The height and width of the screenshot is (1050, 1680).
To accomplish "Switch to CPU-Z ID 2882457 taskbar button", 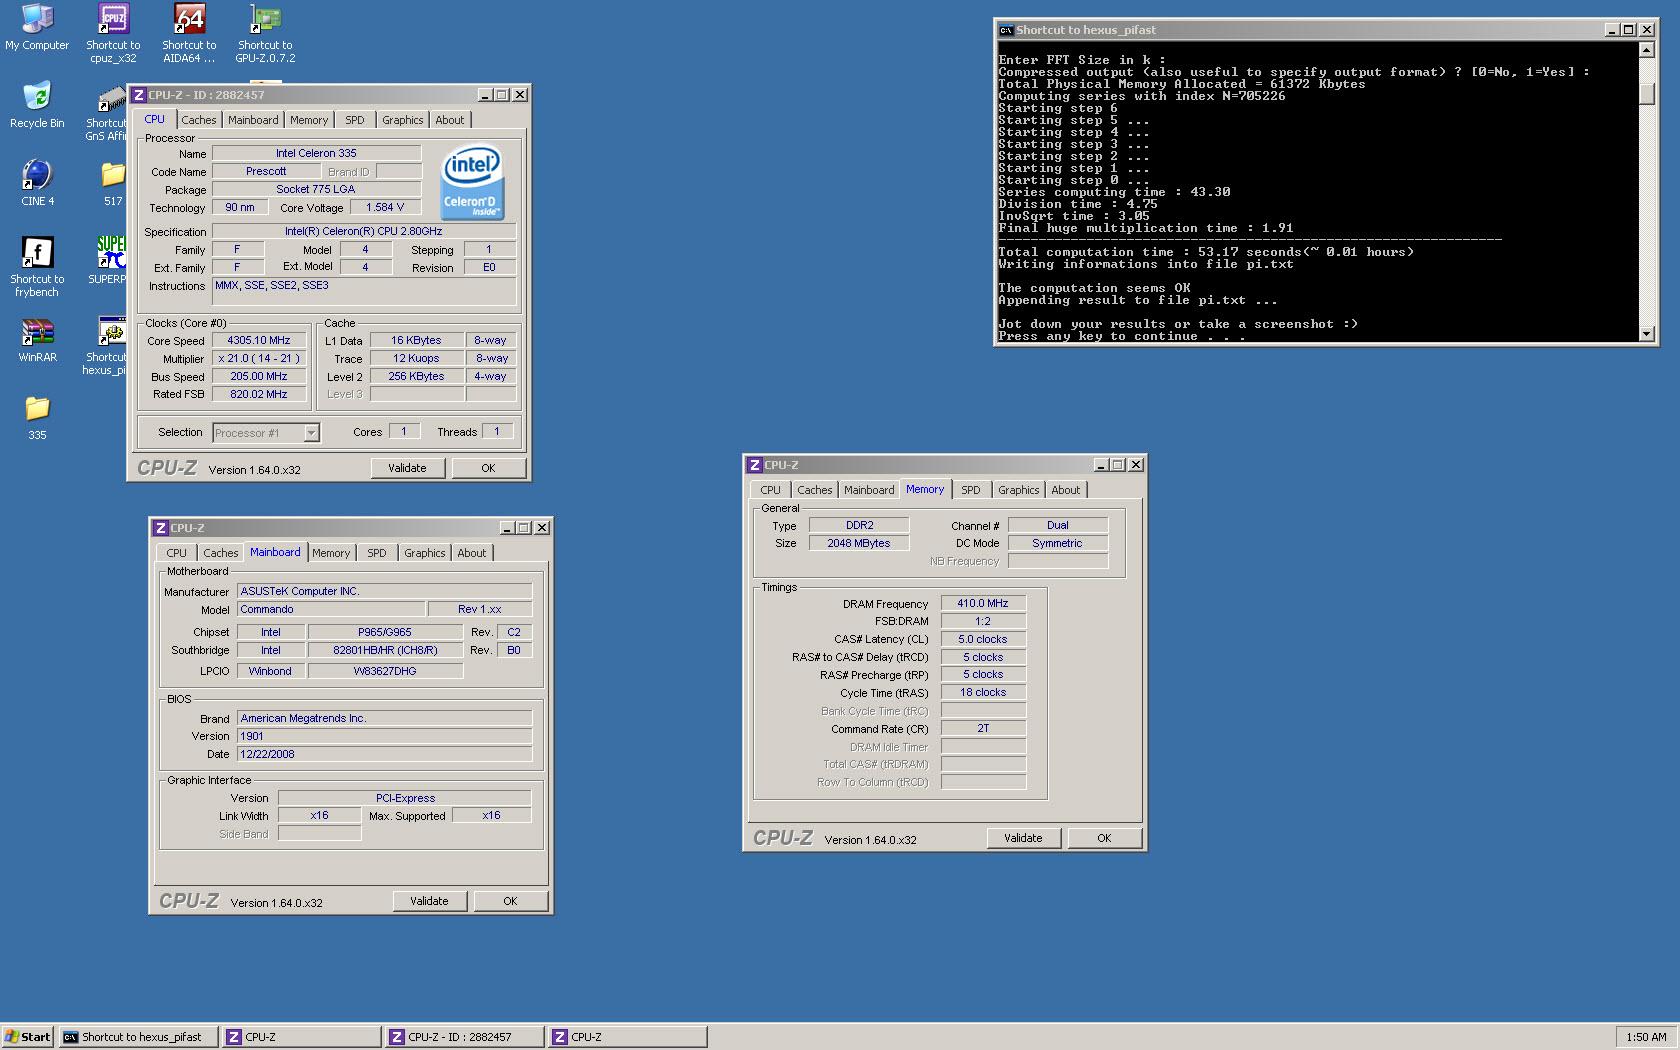I will (x=465, y=1037).
